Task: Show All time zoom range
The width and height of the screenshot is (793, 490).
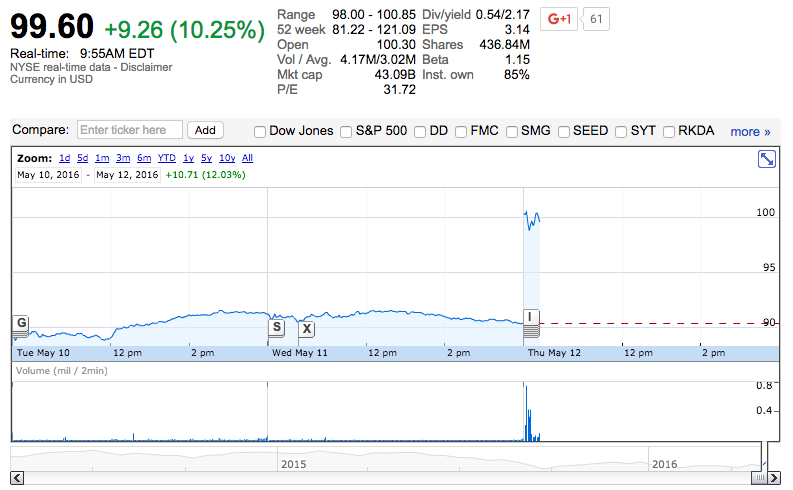Action: pyautogui.click(x=247, y=158)
